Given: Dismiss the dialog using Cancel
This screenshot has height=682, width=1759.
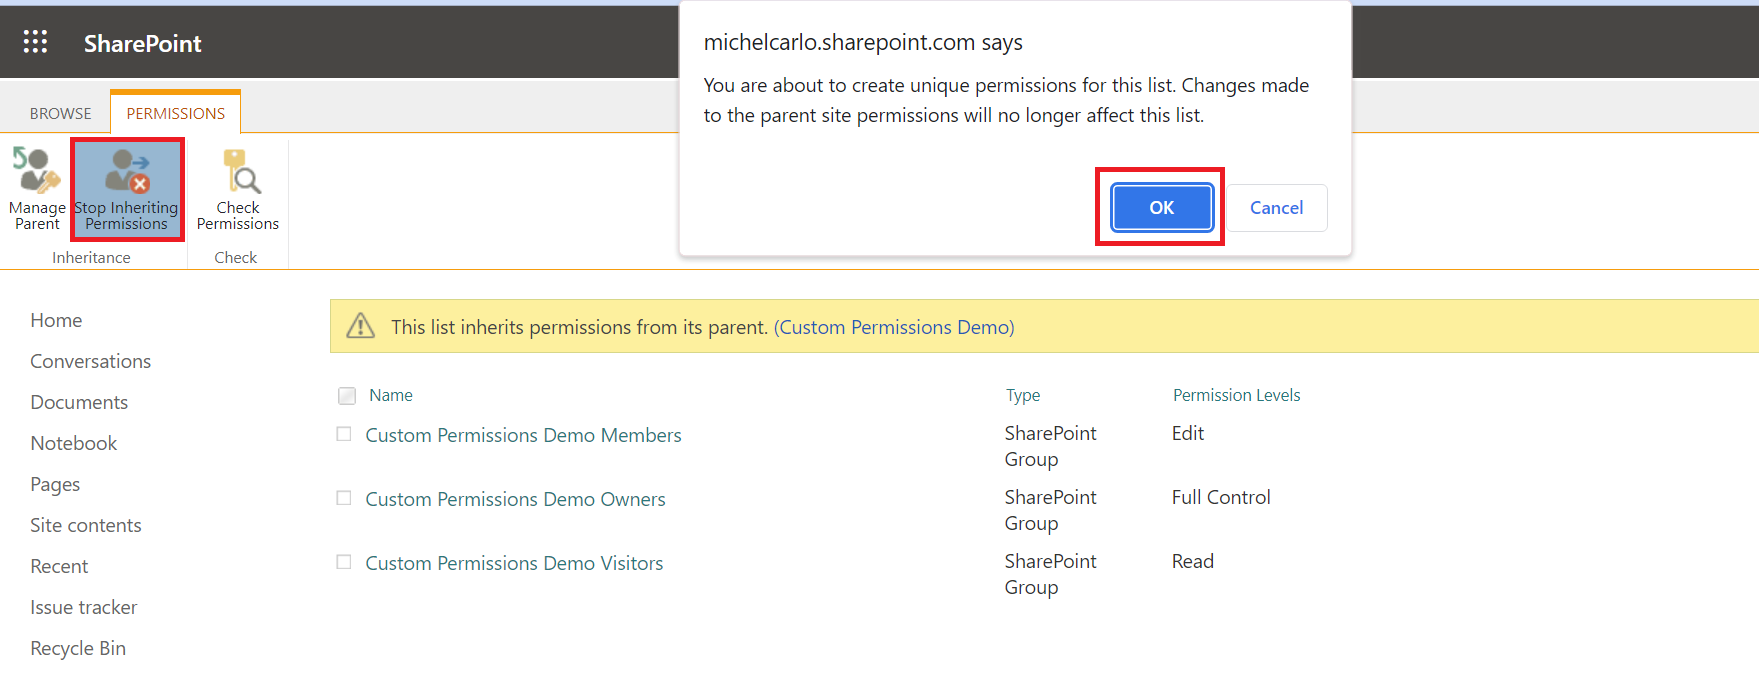Looking at the screenshot, I should tap(1276, 207).
